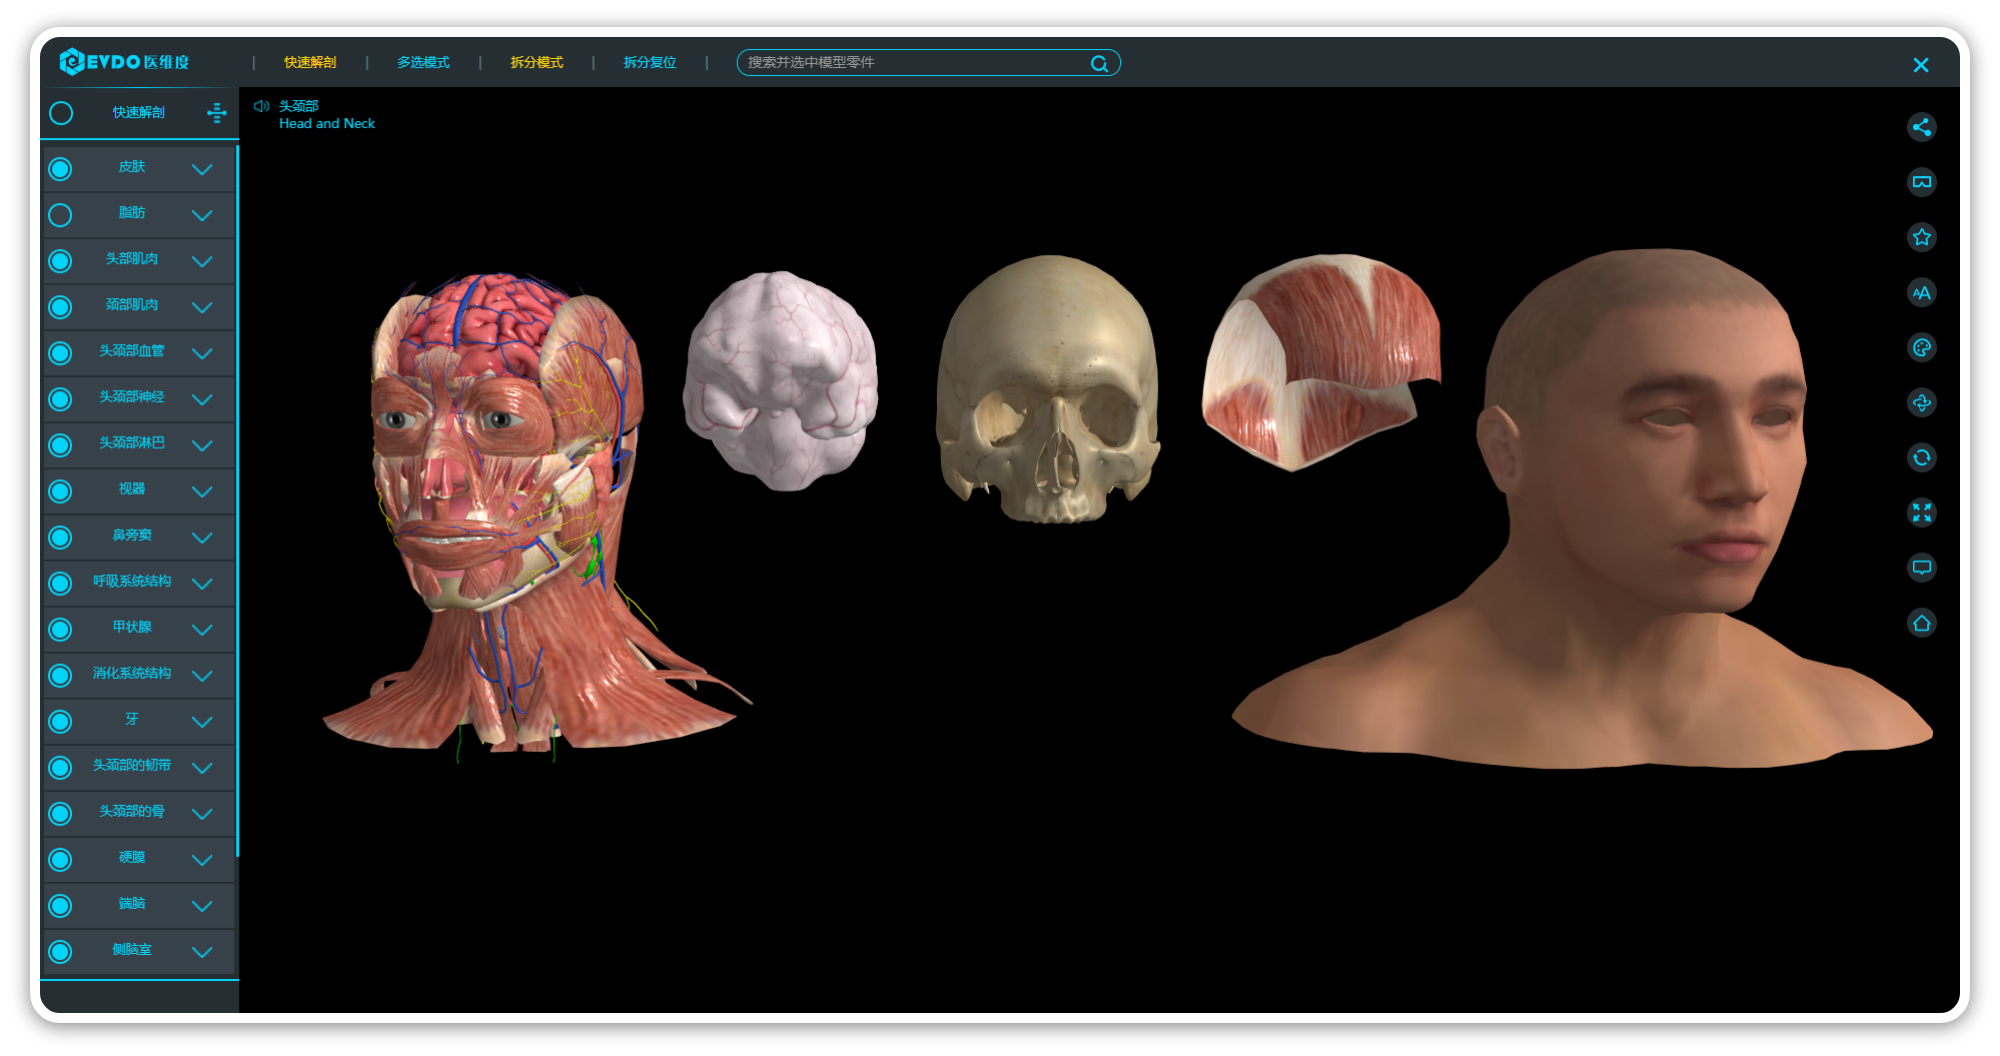Enable the 脂肪 visibility toggle
Image resolution: width=2000 pixels, height=1056 pixels.
coord(60,214)
